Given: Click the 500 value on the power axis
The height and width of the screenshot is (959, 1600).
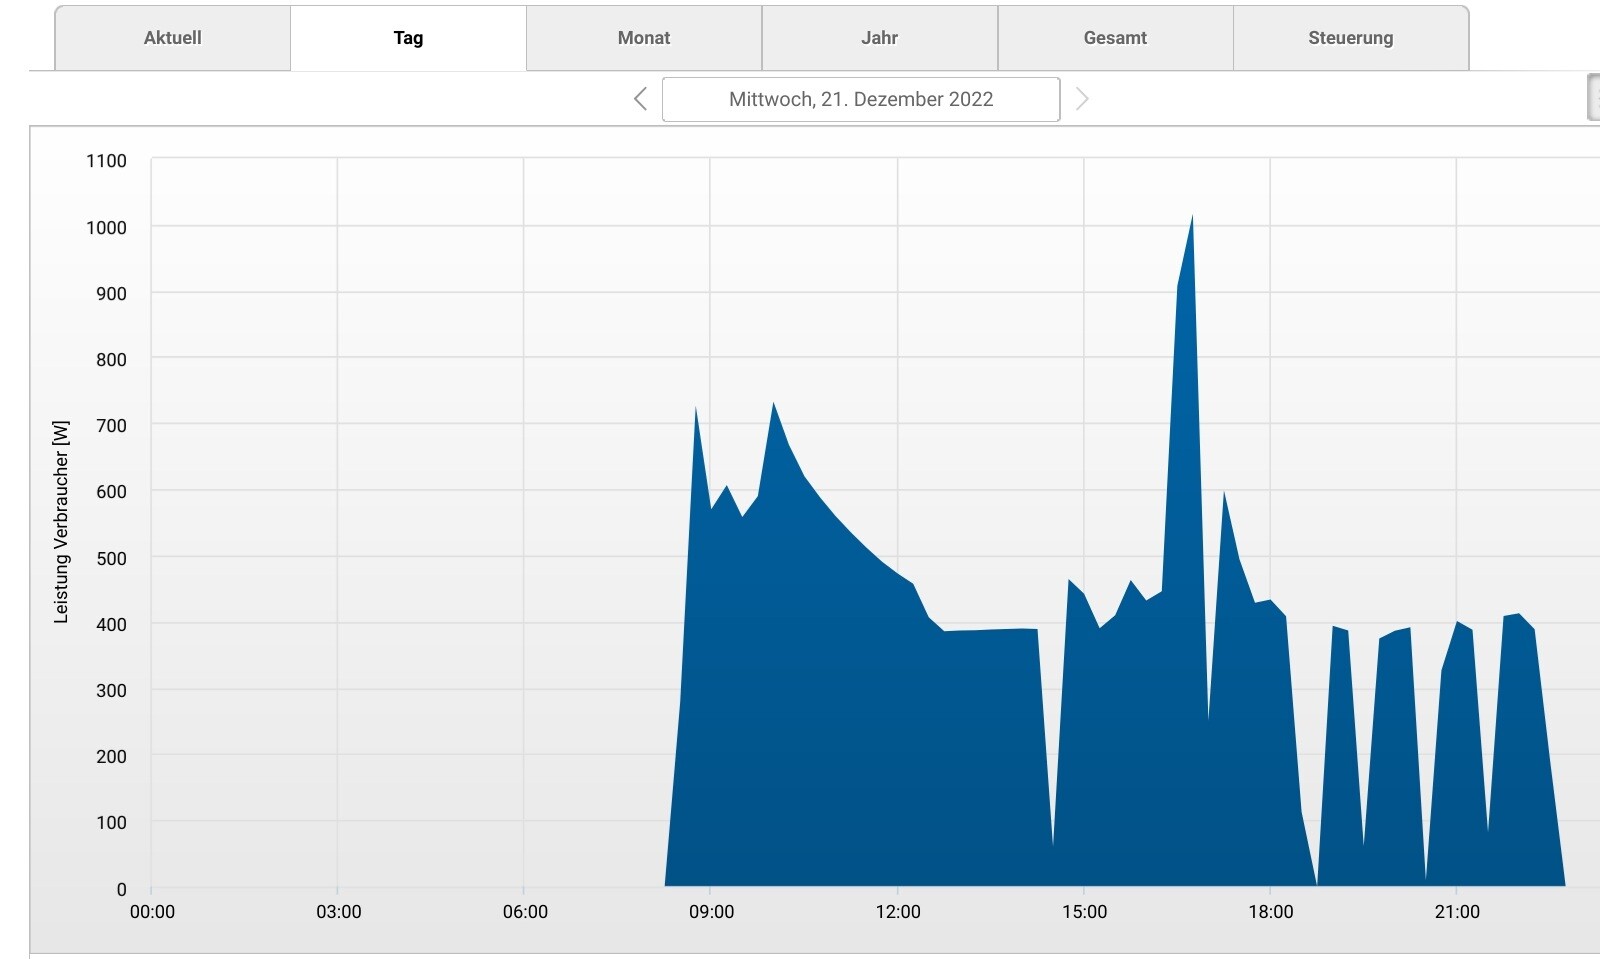Looking at the screenshot, I should (111, 558).
